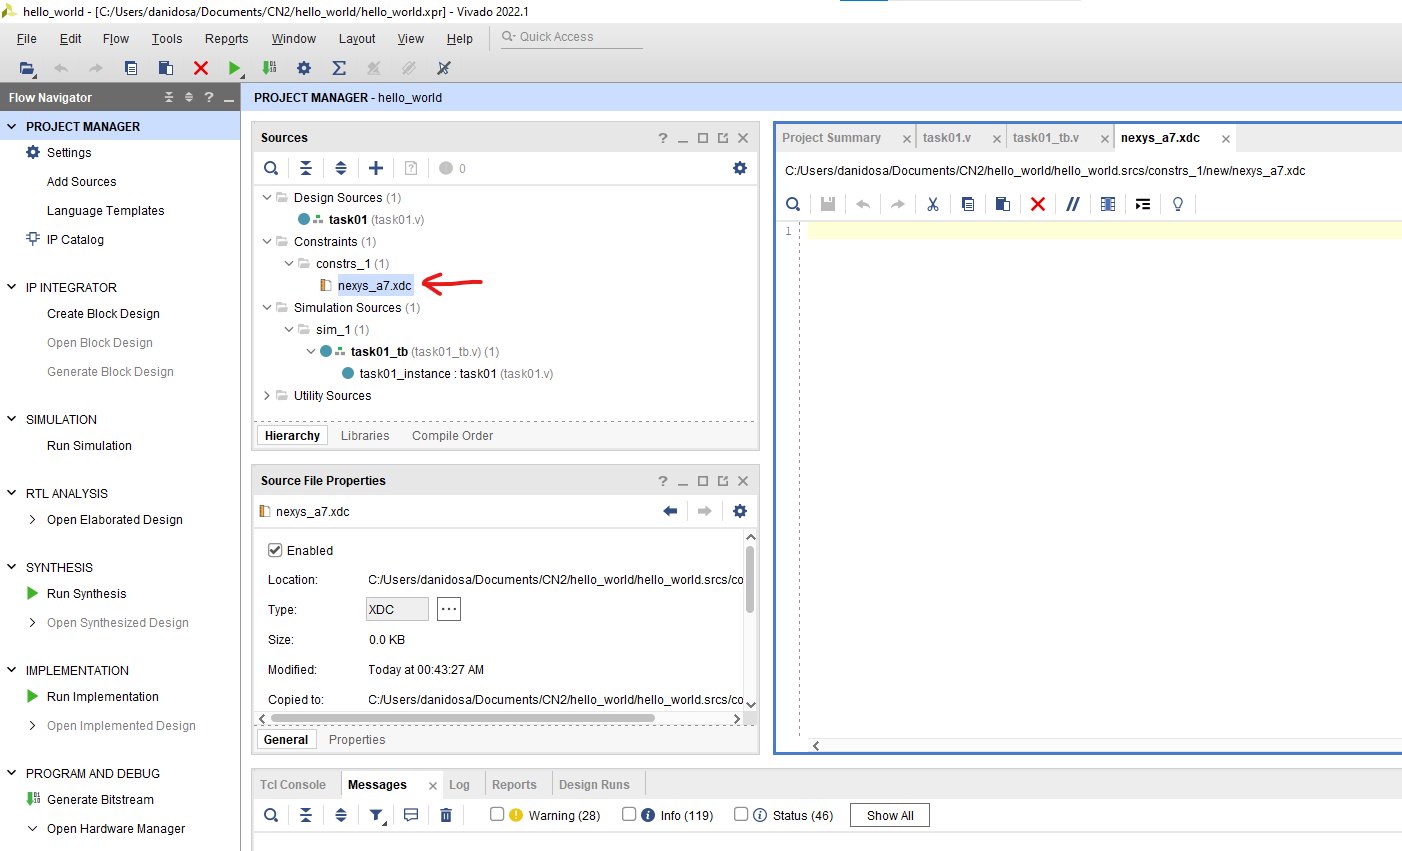
Task: Switch to the Tcl Console tab
Action: pyautogui.click(x=293, y=785)
